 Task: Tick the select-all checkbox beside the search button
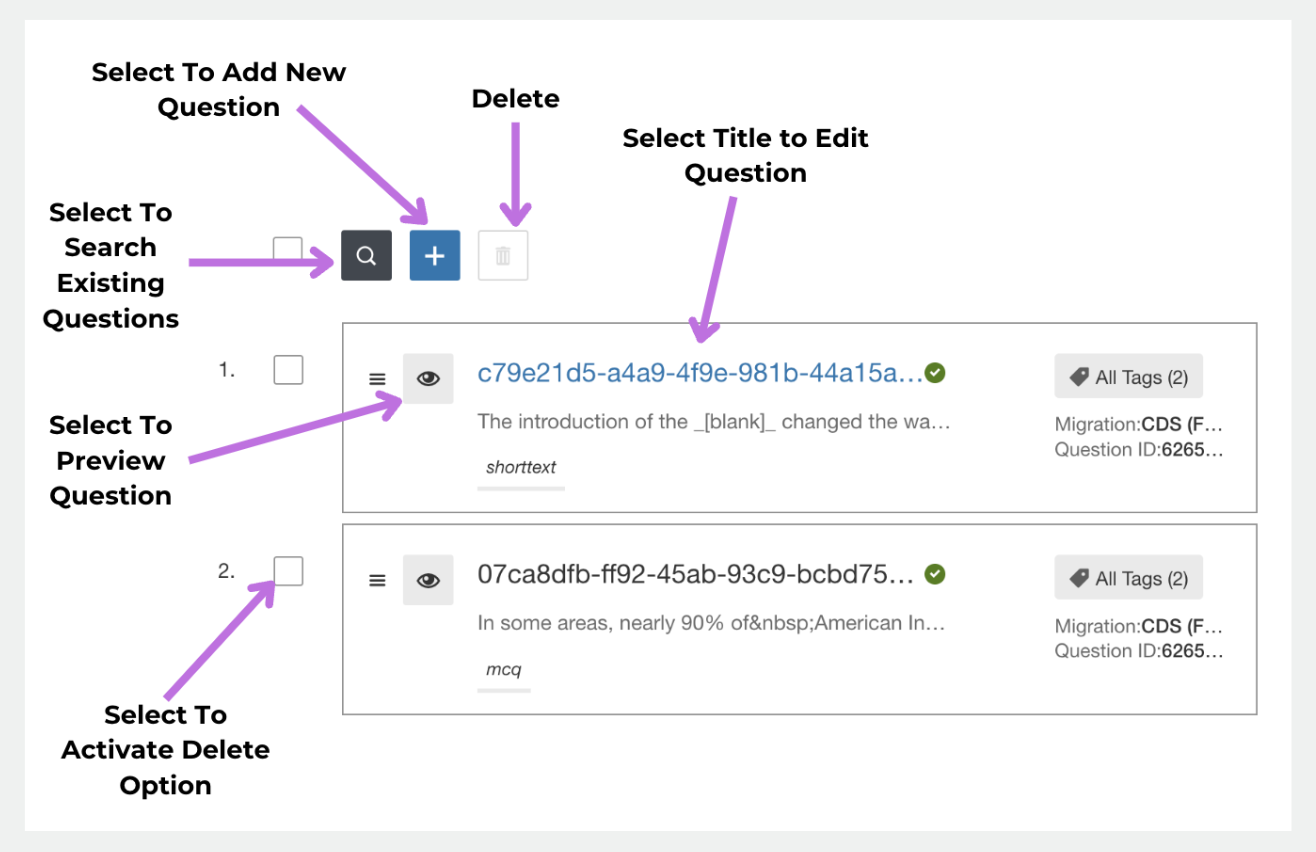pyautogui.click(x=288, y=248)
